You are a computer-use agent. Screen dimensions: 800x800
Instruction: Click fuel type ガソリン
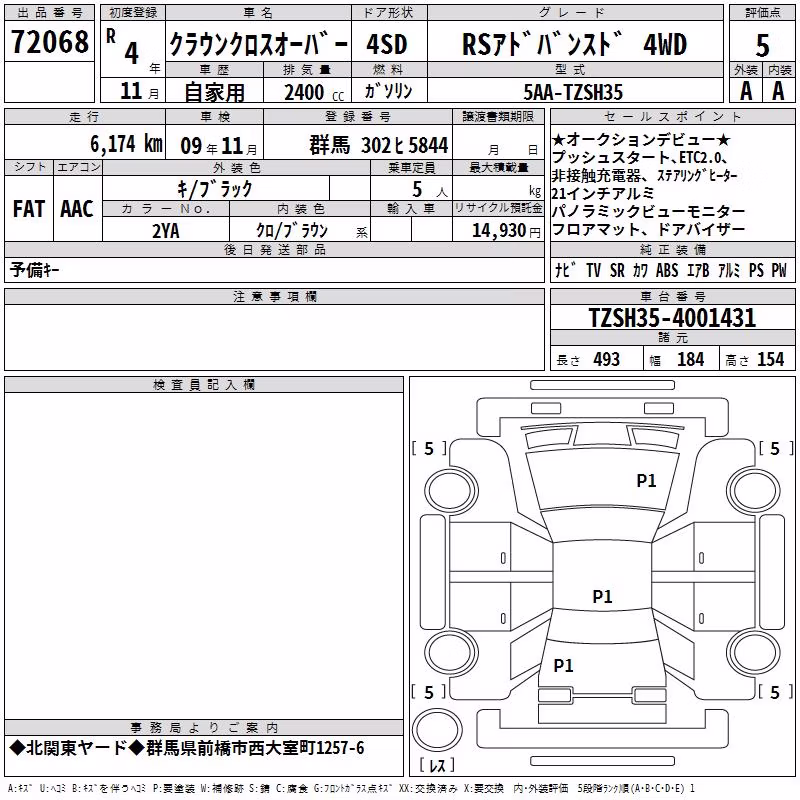coord(388,91)
